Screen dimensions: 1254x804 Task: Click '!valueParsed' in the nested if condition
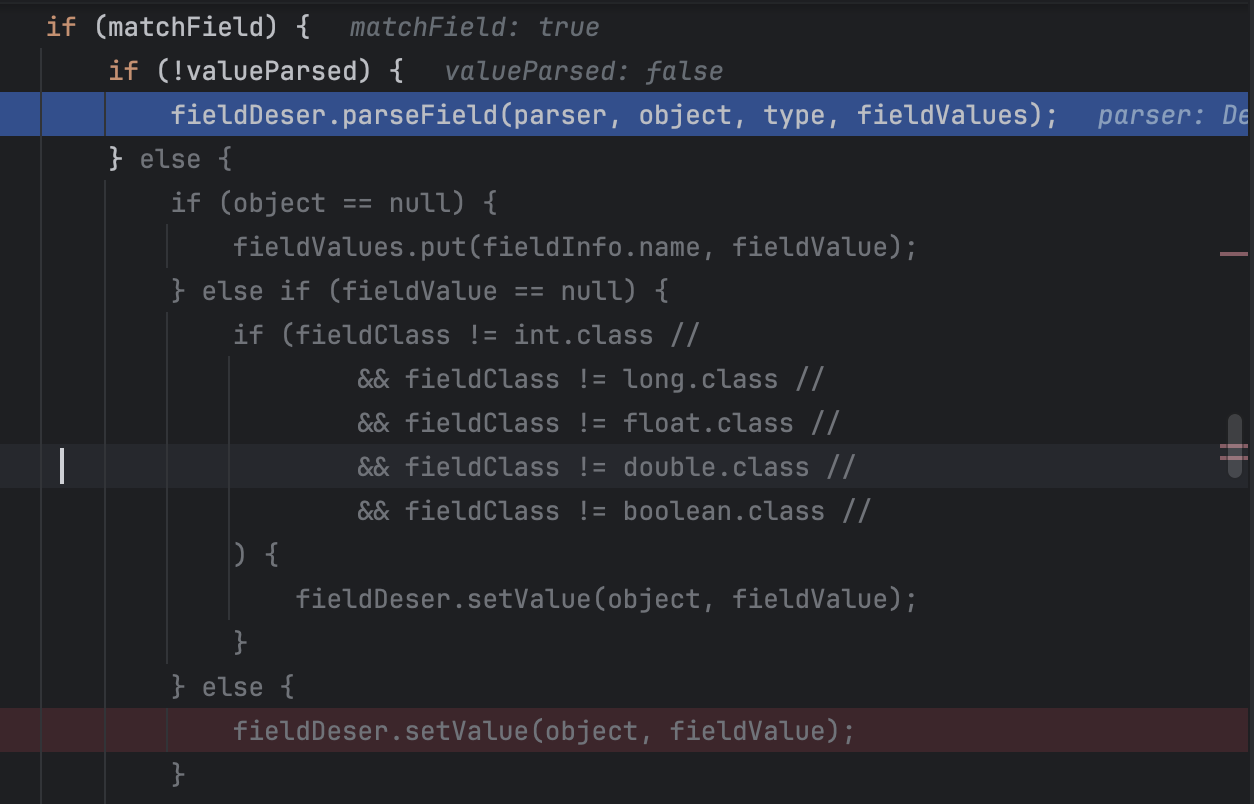[263, 71]
